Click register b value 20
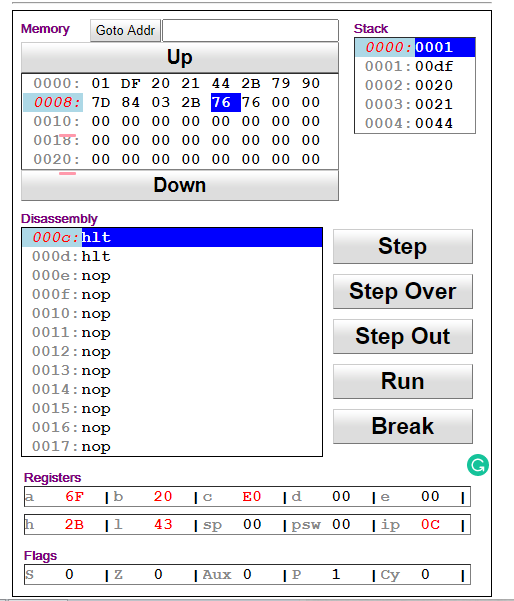 (x=163, y=497)
